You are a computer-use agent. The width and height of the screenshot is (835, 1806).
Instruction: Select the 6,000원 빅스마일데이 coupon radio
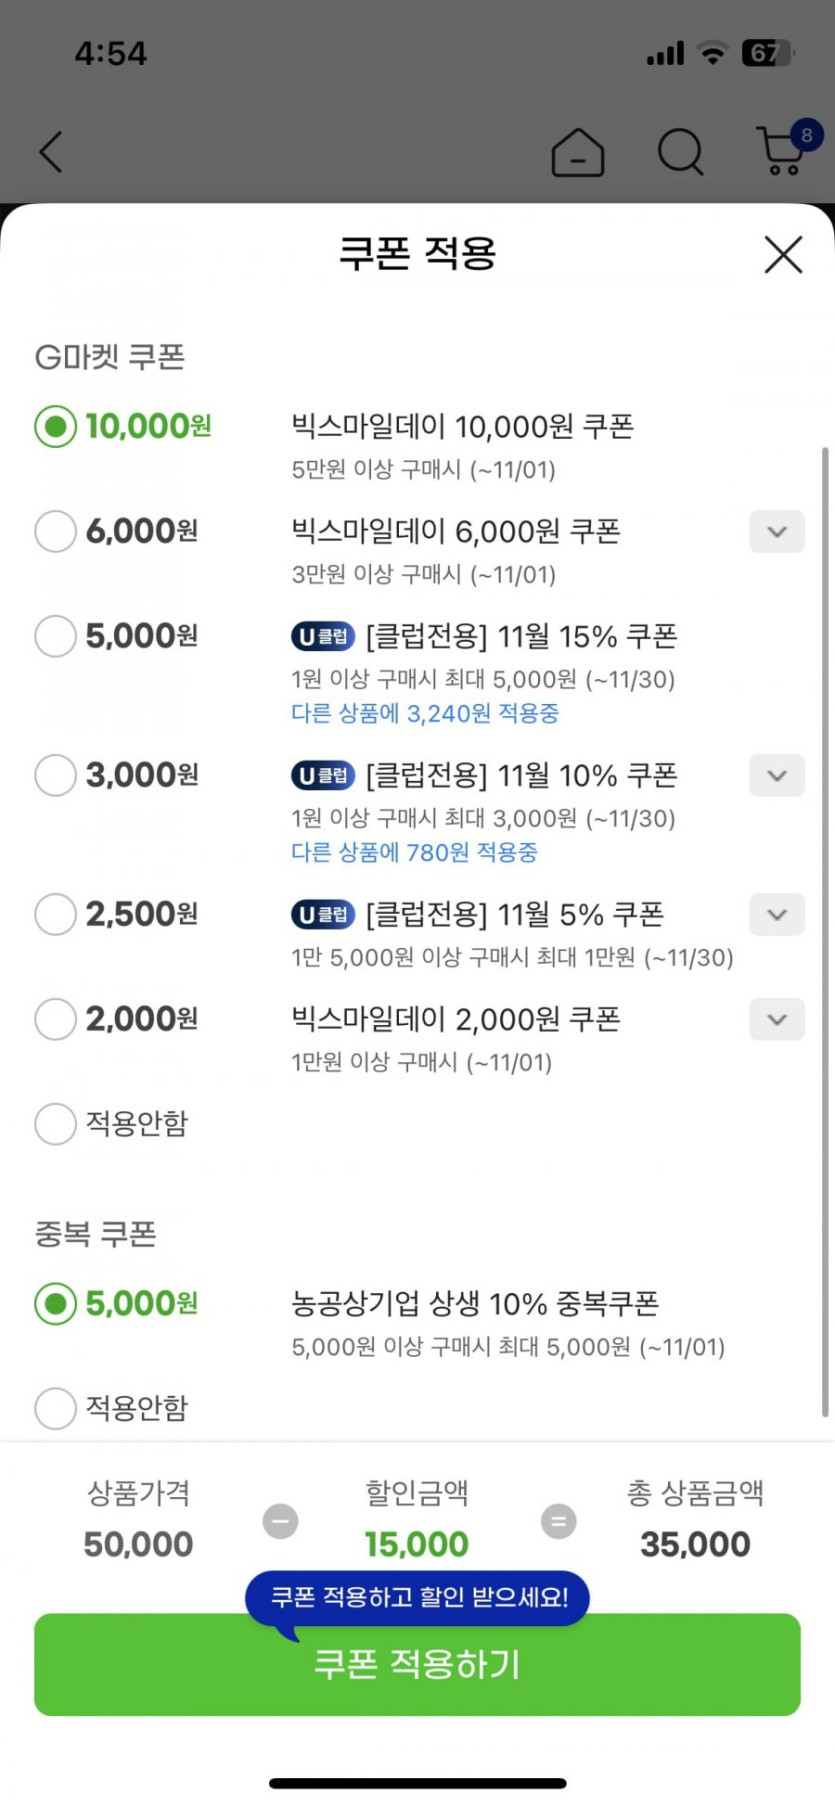click(56, 531)
